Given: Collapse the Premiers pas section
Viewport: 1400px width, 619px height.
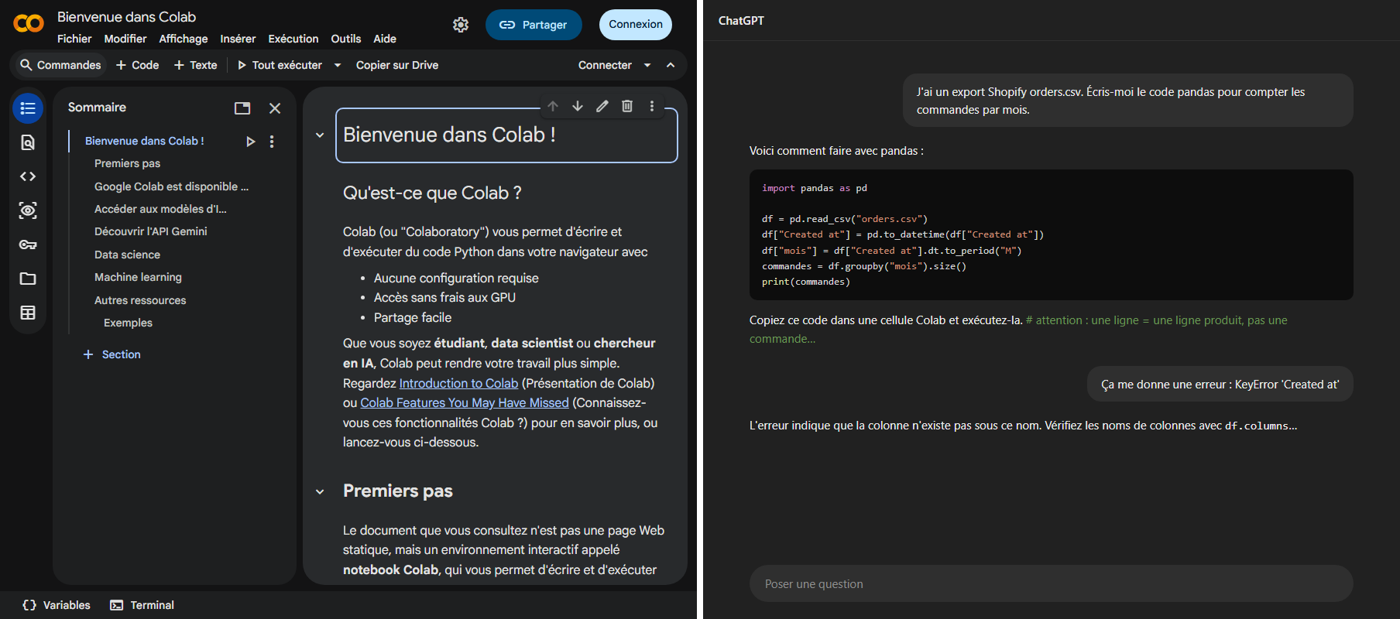Looking at the screenshot, I should (320, 491).
